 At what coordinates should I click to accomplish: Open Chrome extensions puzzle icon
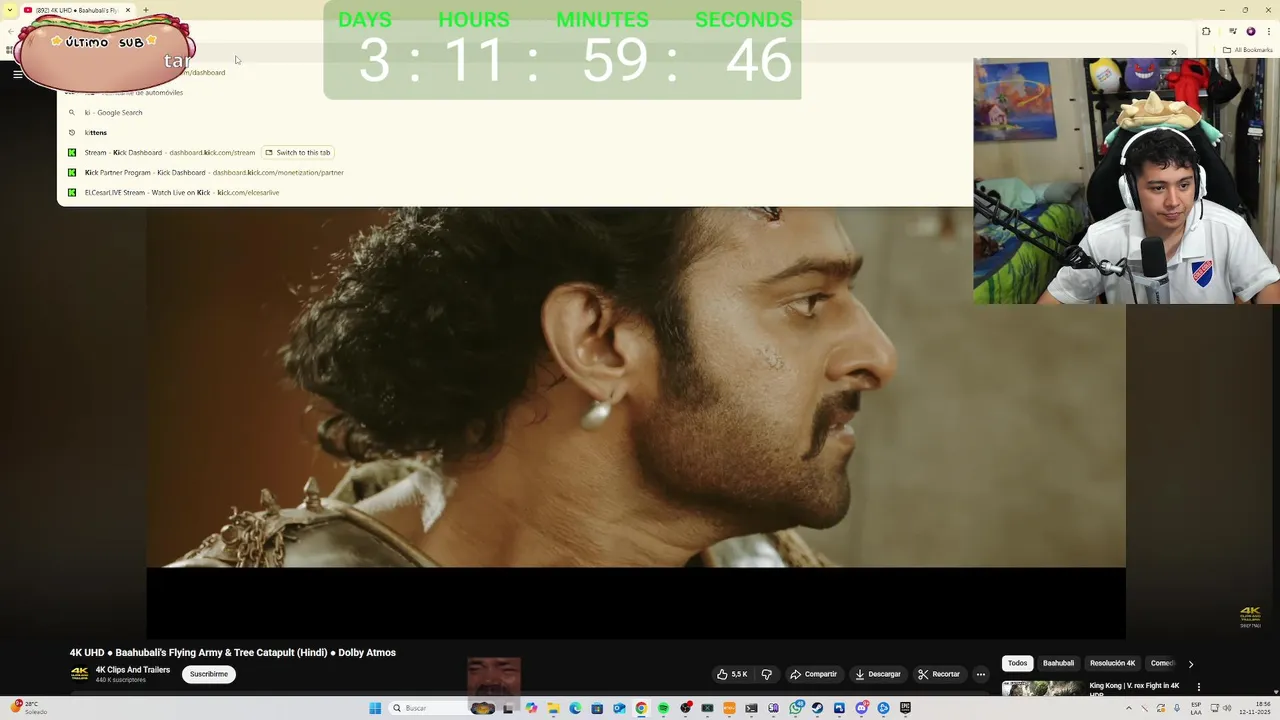(1206, 31)
